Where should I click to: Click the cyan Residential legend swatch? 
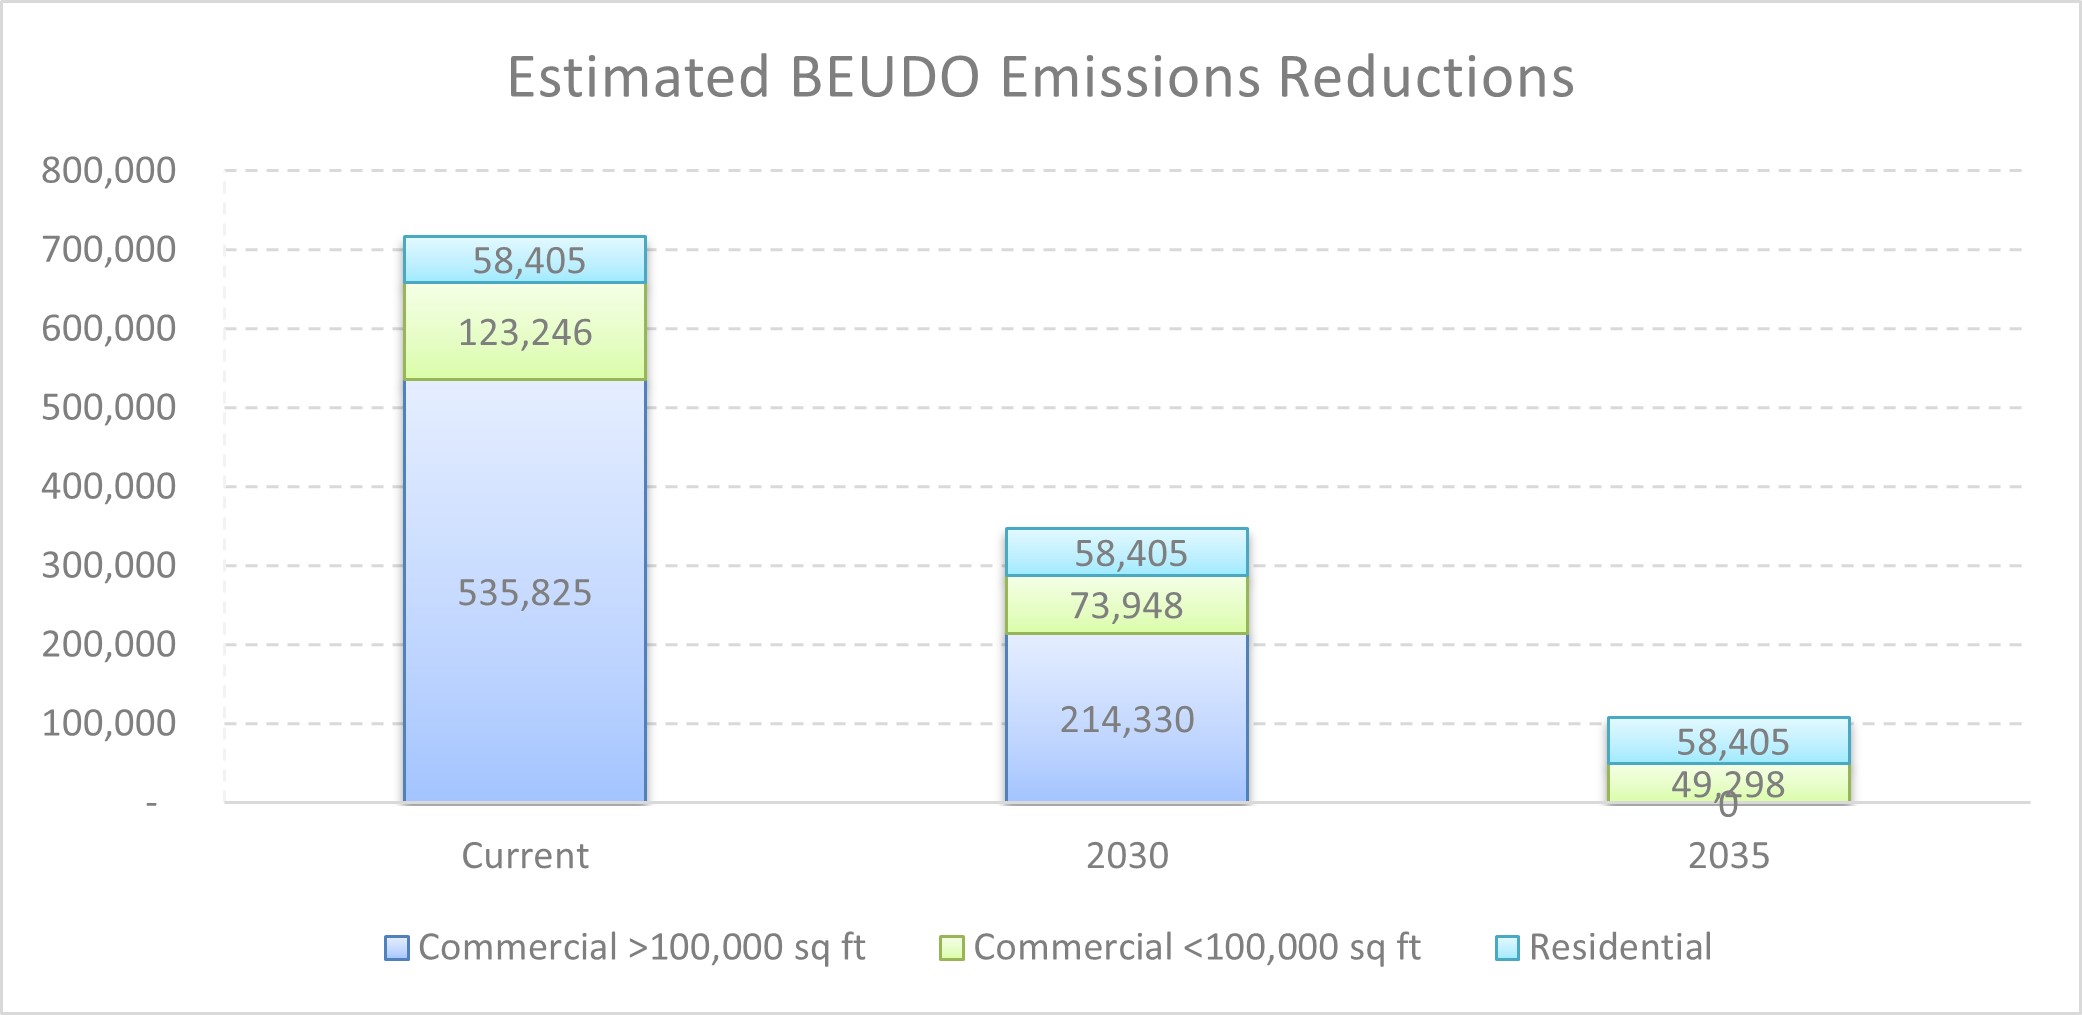tap(1507, 948)
